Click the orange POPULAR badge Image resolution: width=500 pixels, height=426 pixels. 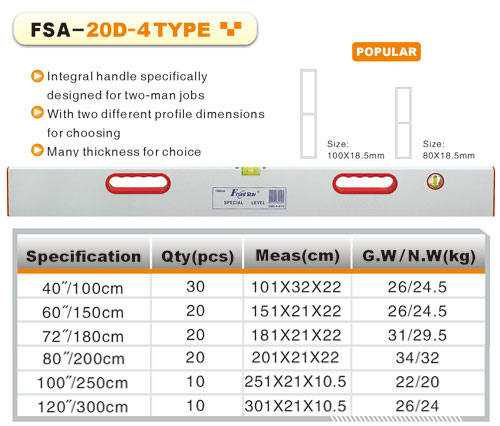[x=386, y=52]
